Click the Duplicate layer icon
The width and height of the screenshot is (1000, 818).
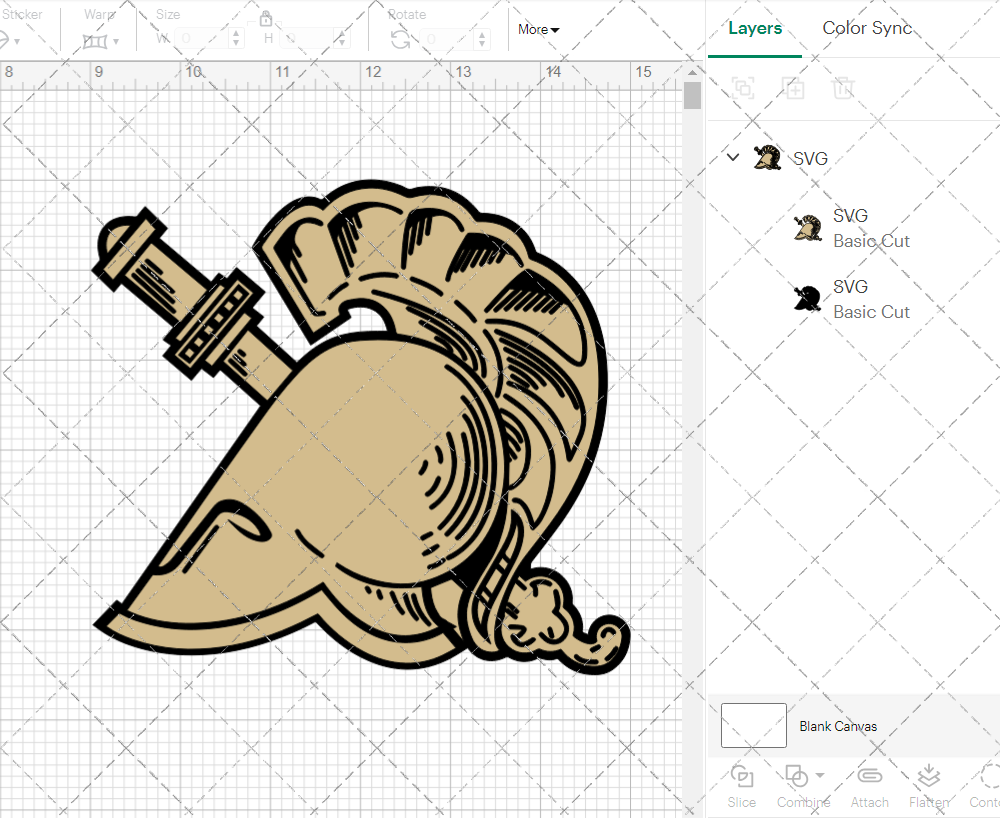point(794,87)
